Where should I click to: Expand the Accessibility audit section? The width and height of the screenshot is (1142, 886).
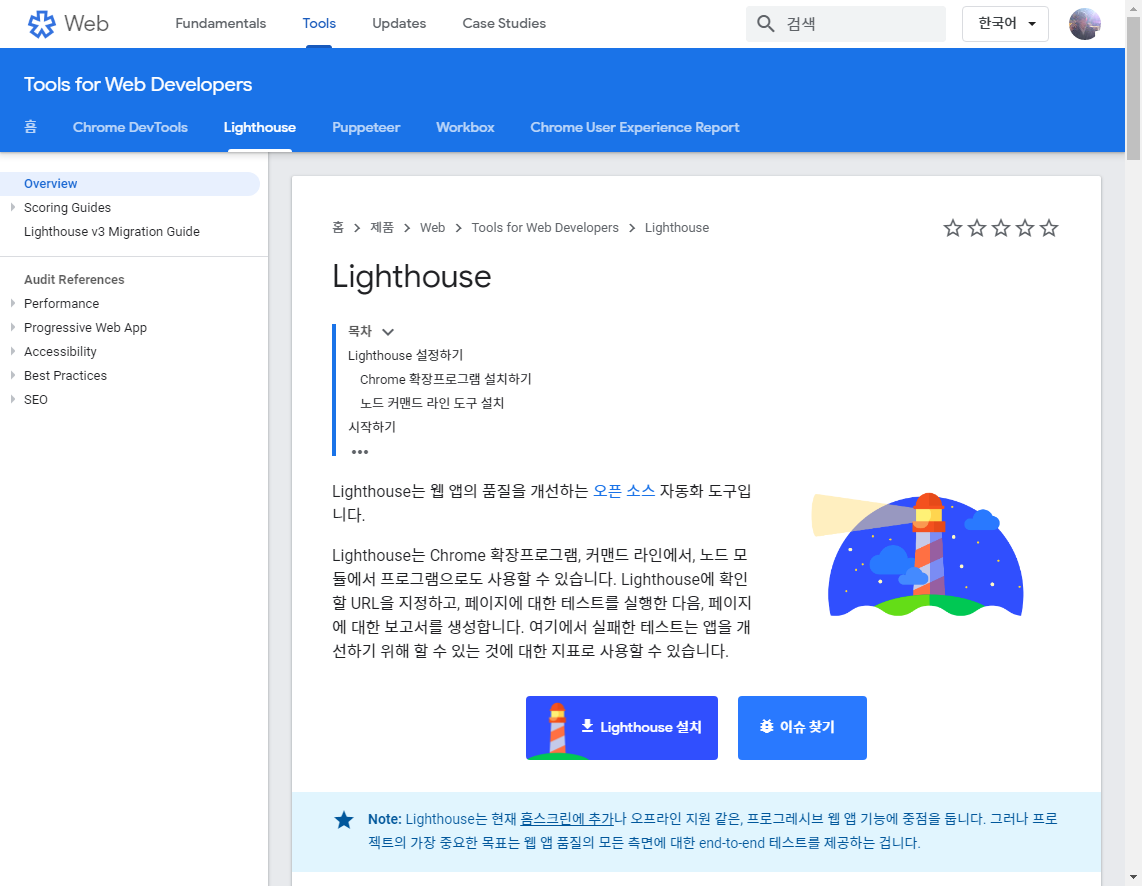[x=12, y=352]
